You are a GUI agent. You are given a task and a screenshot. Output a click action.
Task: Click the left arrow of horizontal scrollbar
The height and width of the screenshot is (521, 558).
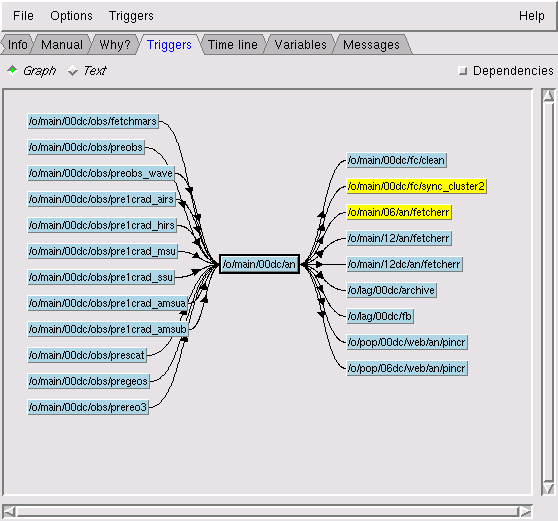tap(9, 511)
